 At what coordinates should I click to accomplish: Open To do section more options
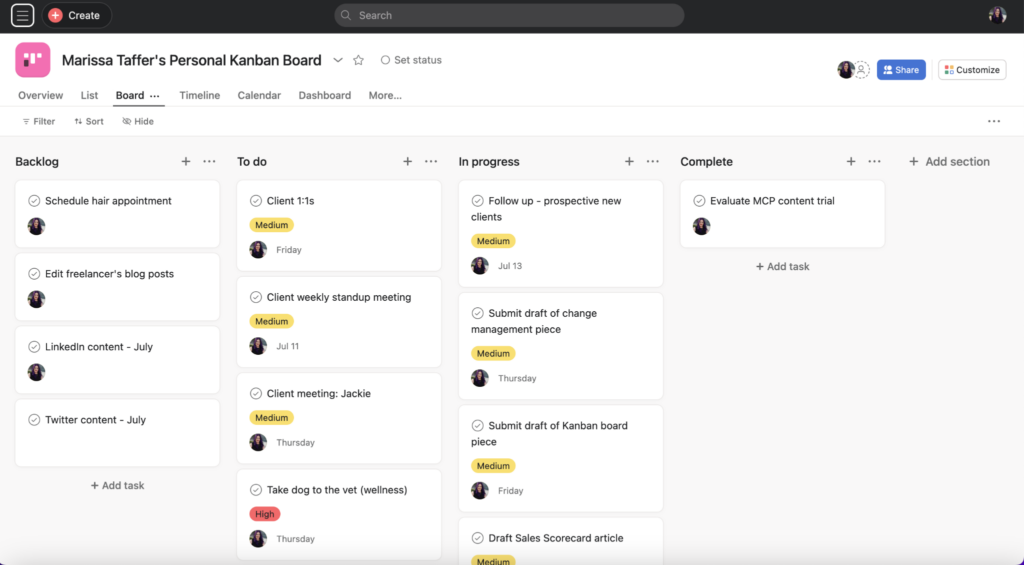pos(431,161)
